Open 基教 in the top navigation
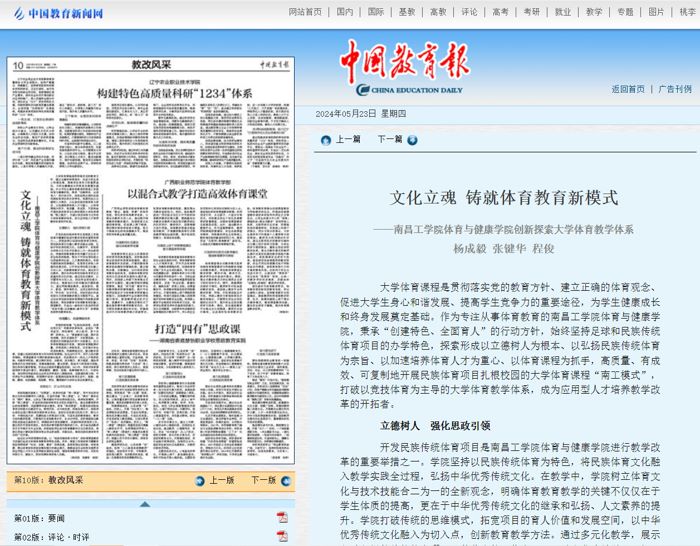This screenshot has width=700, height=546. click(x=407, y=12)
